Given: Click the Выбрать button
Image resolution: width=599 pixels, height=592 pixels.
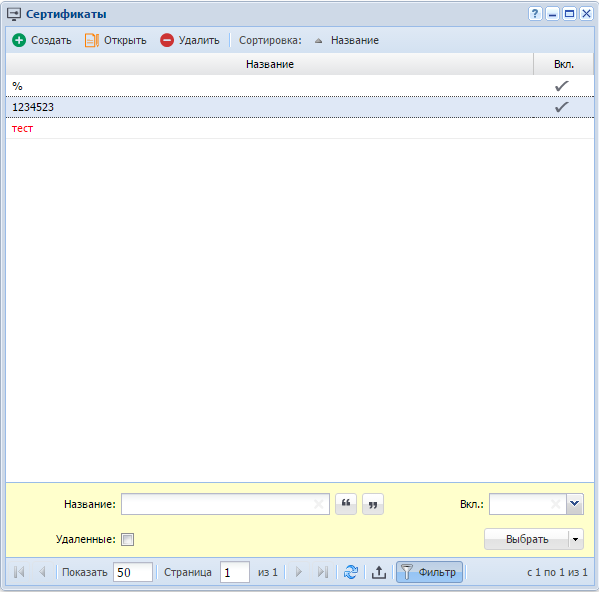Looking at the screenshot, I should (x=527, y=539).
